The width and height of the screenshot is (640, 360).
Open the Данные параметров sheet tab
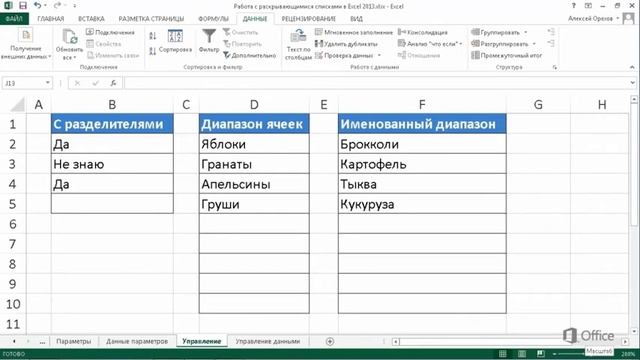pos(137,341)
